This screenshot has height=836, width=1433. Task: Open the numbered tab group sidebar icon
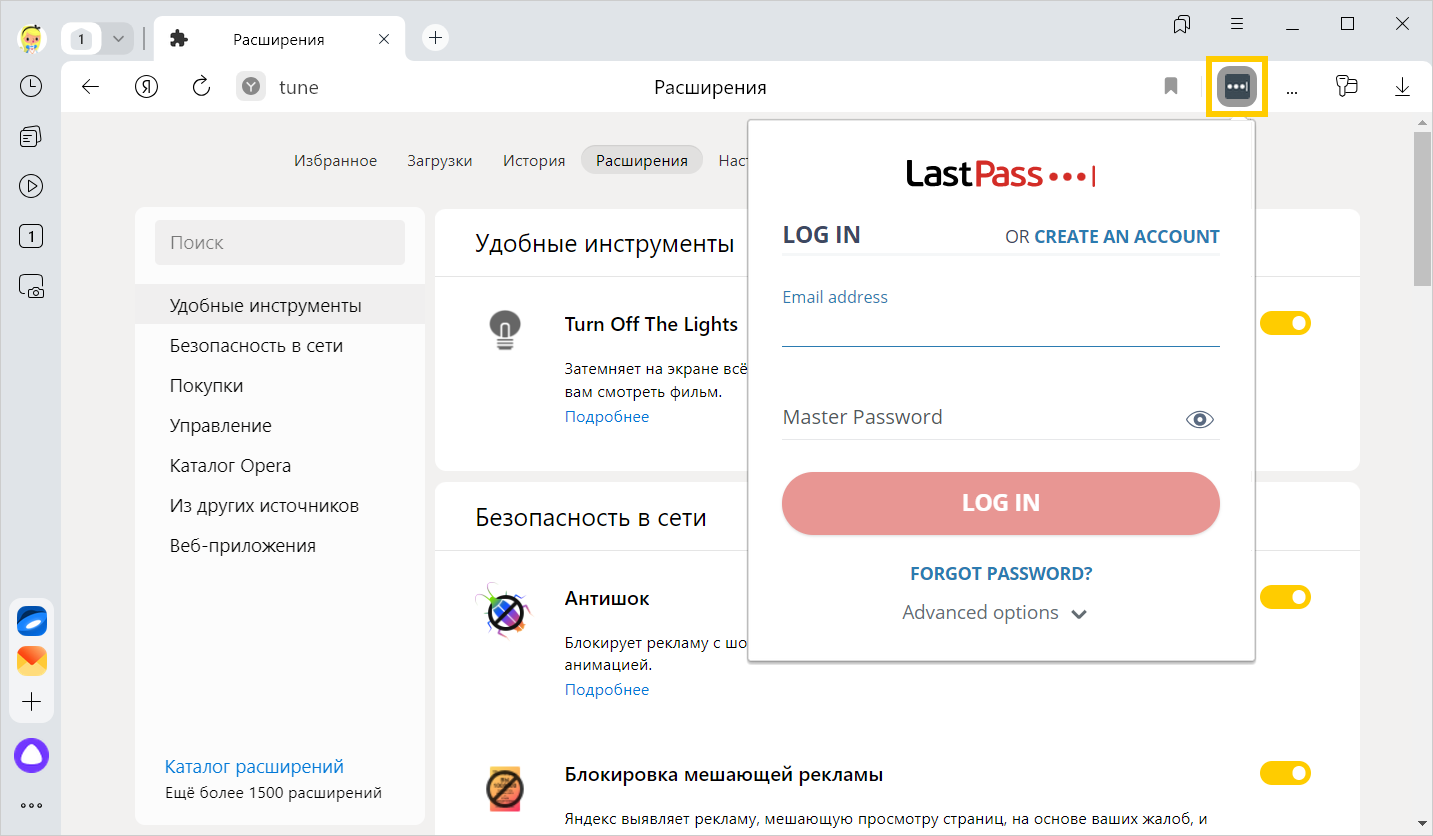(x=31, y=237)
